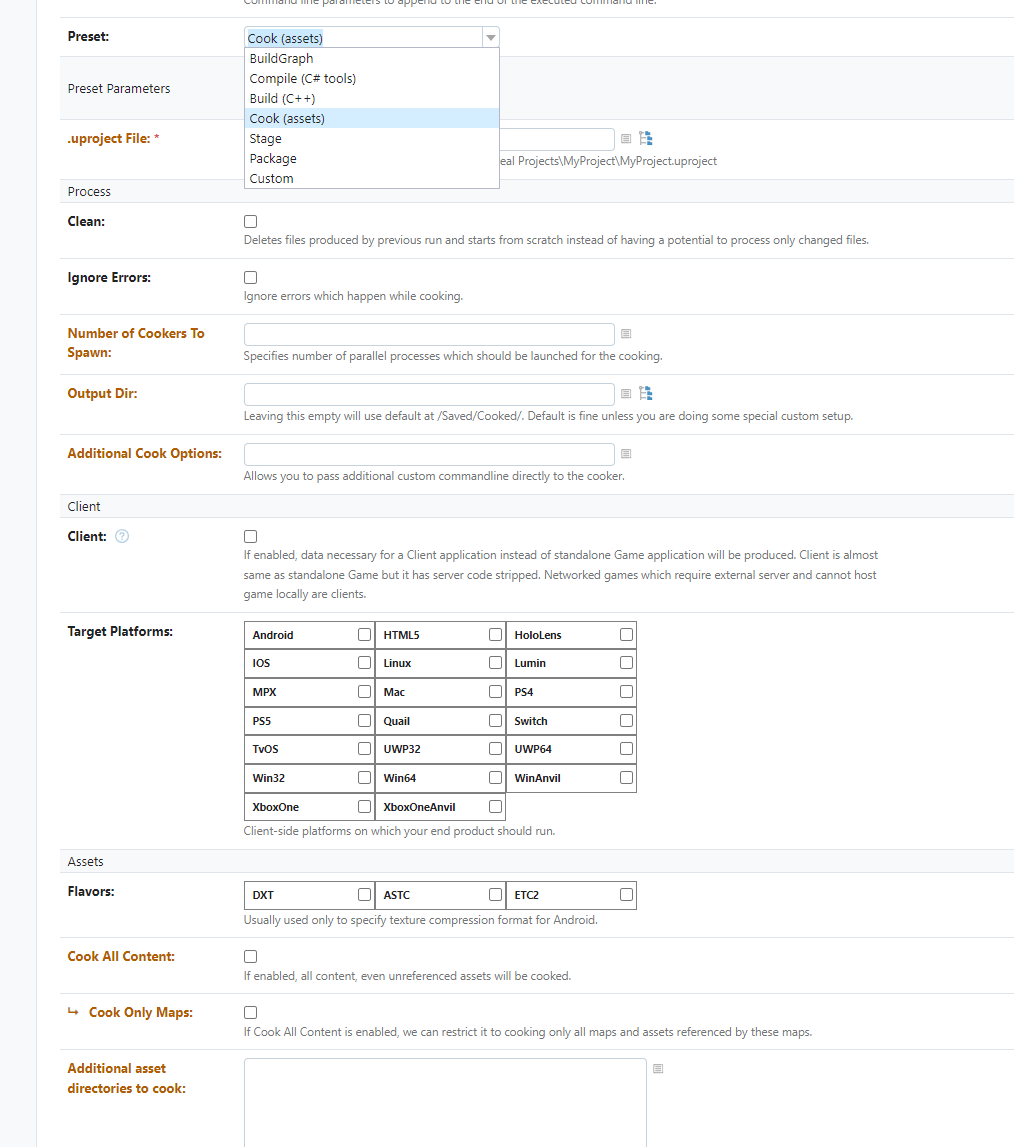Image resolution: width=1014 pixels, height=1147 pixels.
Task: Check the DXT flavor
Action: click(x=364, y=895)
